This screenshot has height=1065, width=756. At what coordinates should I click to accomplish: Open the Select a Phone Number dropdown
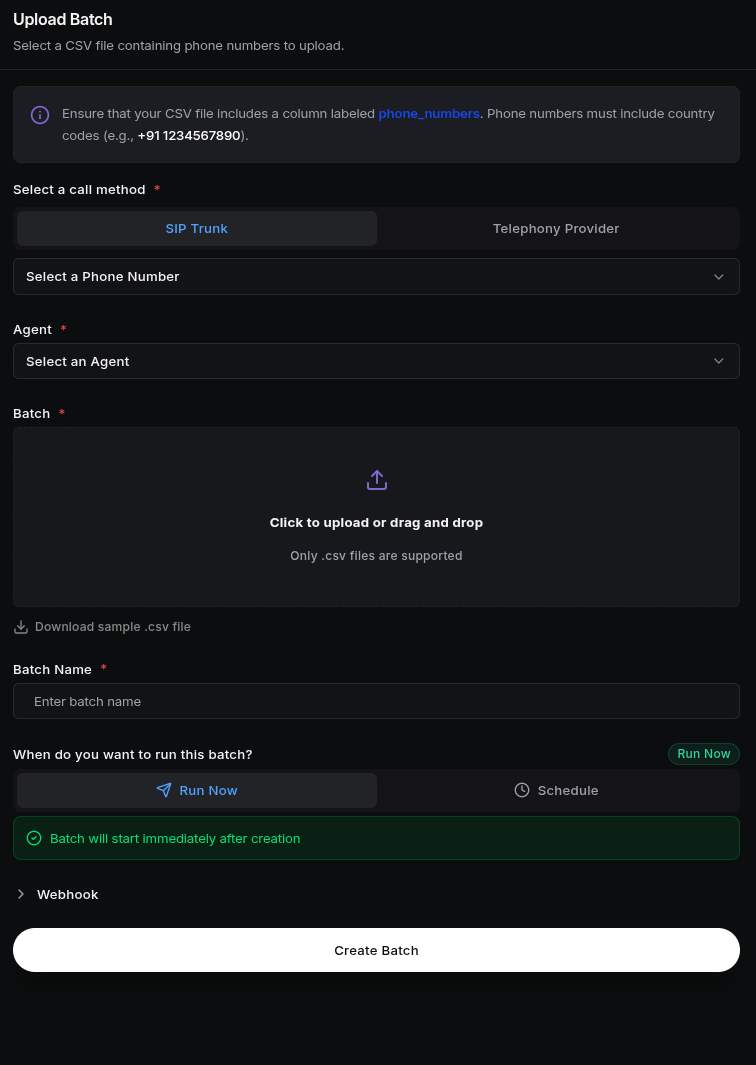click(x=376, y=276)
